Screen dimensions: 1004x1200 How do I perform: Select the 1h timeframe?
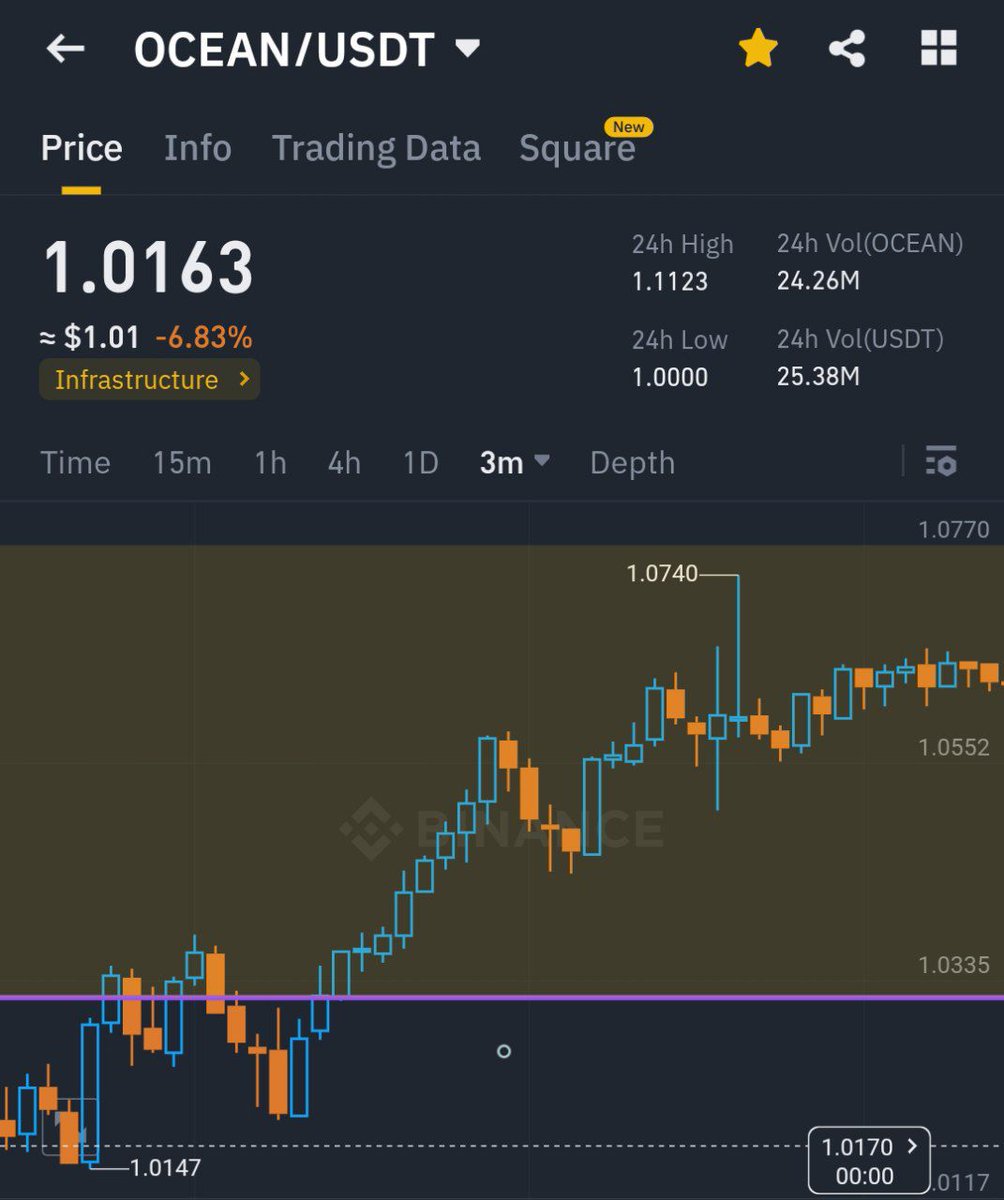(268, 462)
